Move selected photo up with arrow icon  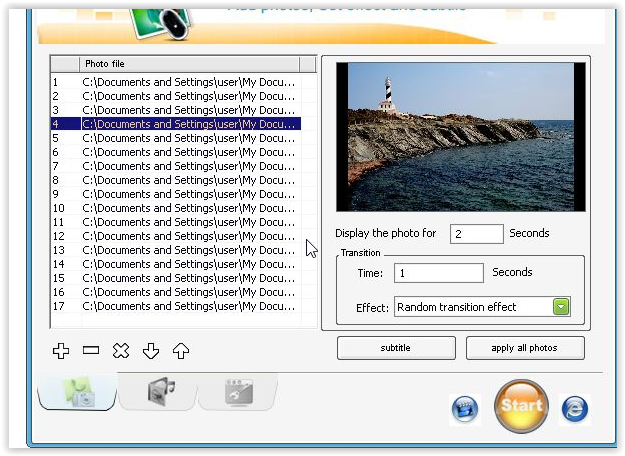click(181, 351)
